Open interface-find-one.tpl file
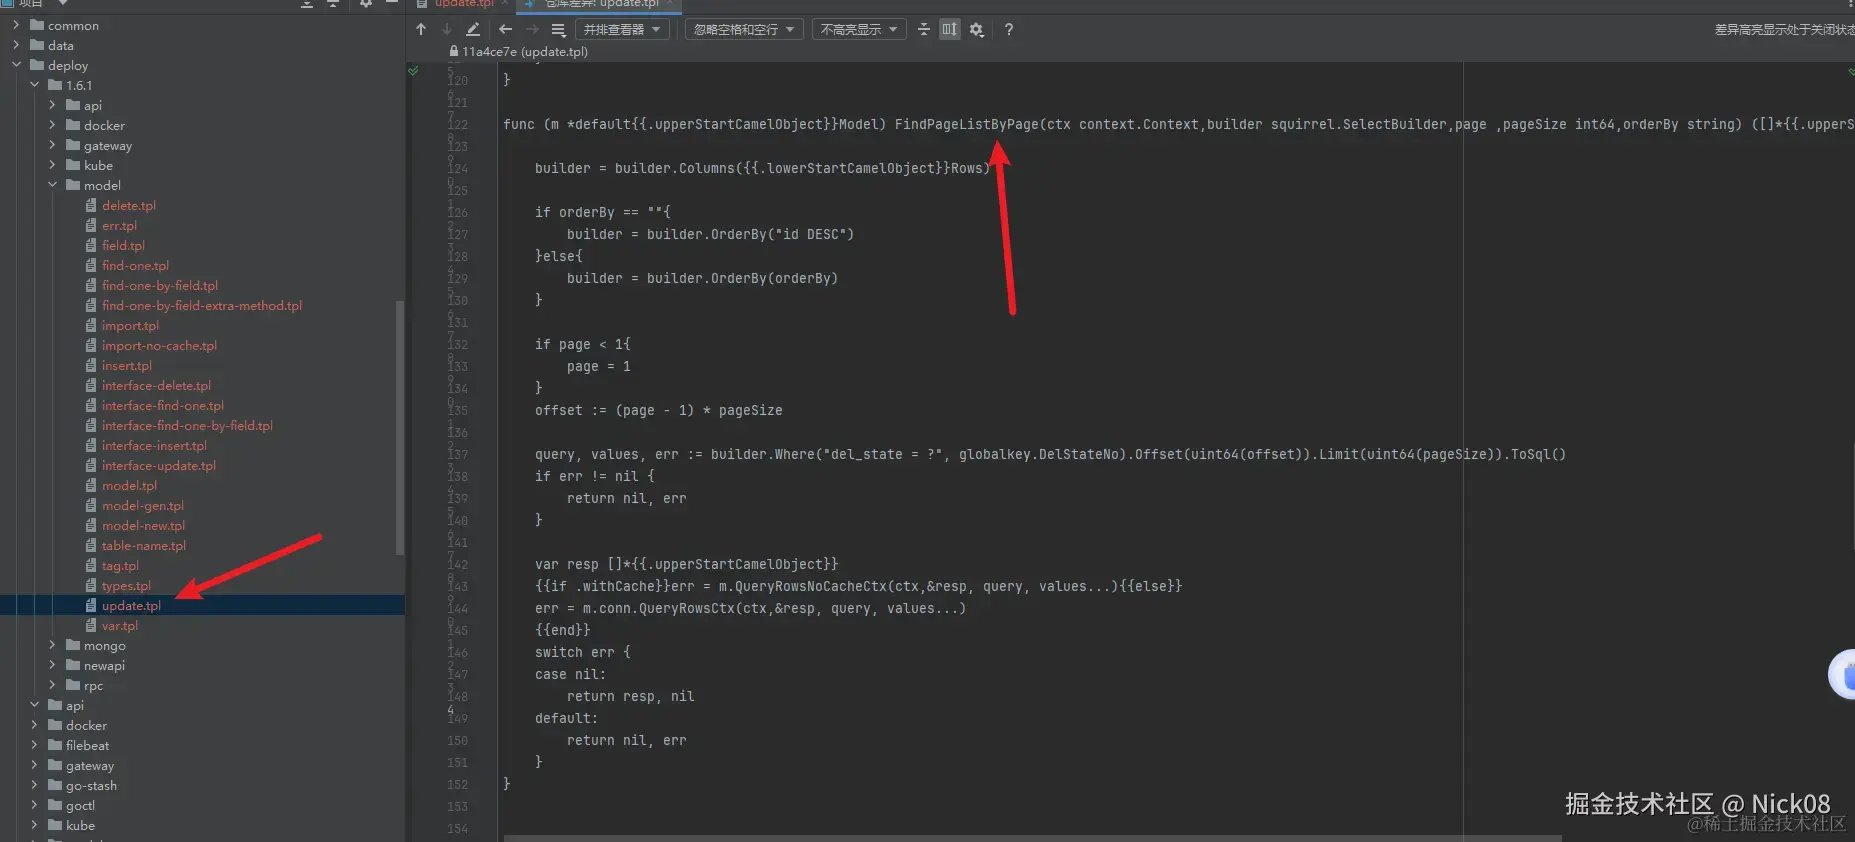1855x842 pixels. (x=163, y=405)
